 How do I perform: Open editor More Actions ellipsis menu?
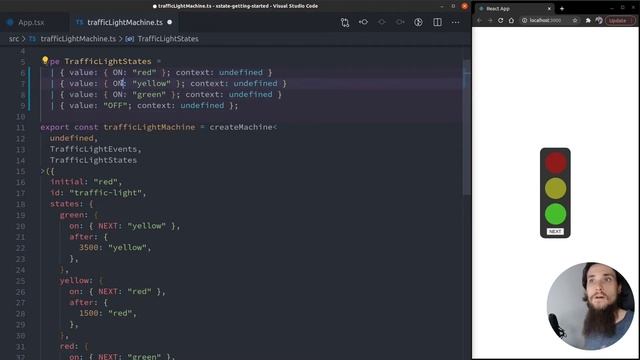pos(456,22)
